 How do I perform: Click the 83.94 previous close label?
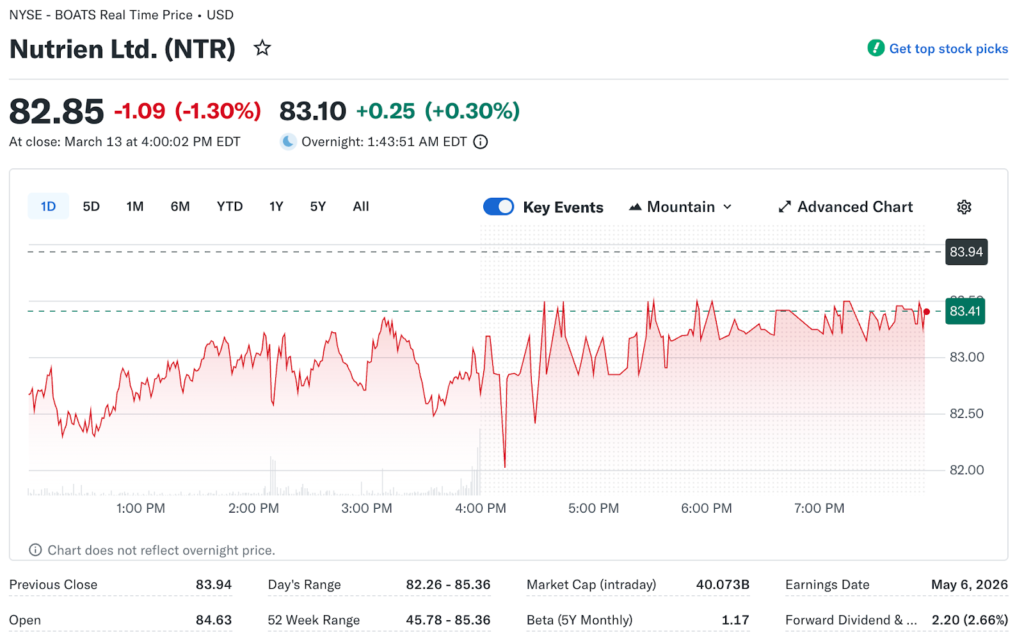(966, 252)
